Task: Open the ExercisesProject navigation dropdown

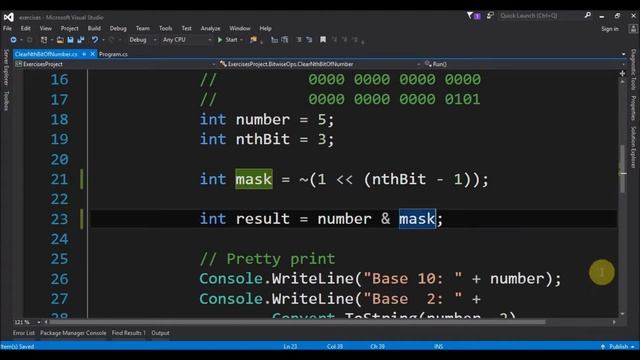Action: click(115, 64)
